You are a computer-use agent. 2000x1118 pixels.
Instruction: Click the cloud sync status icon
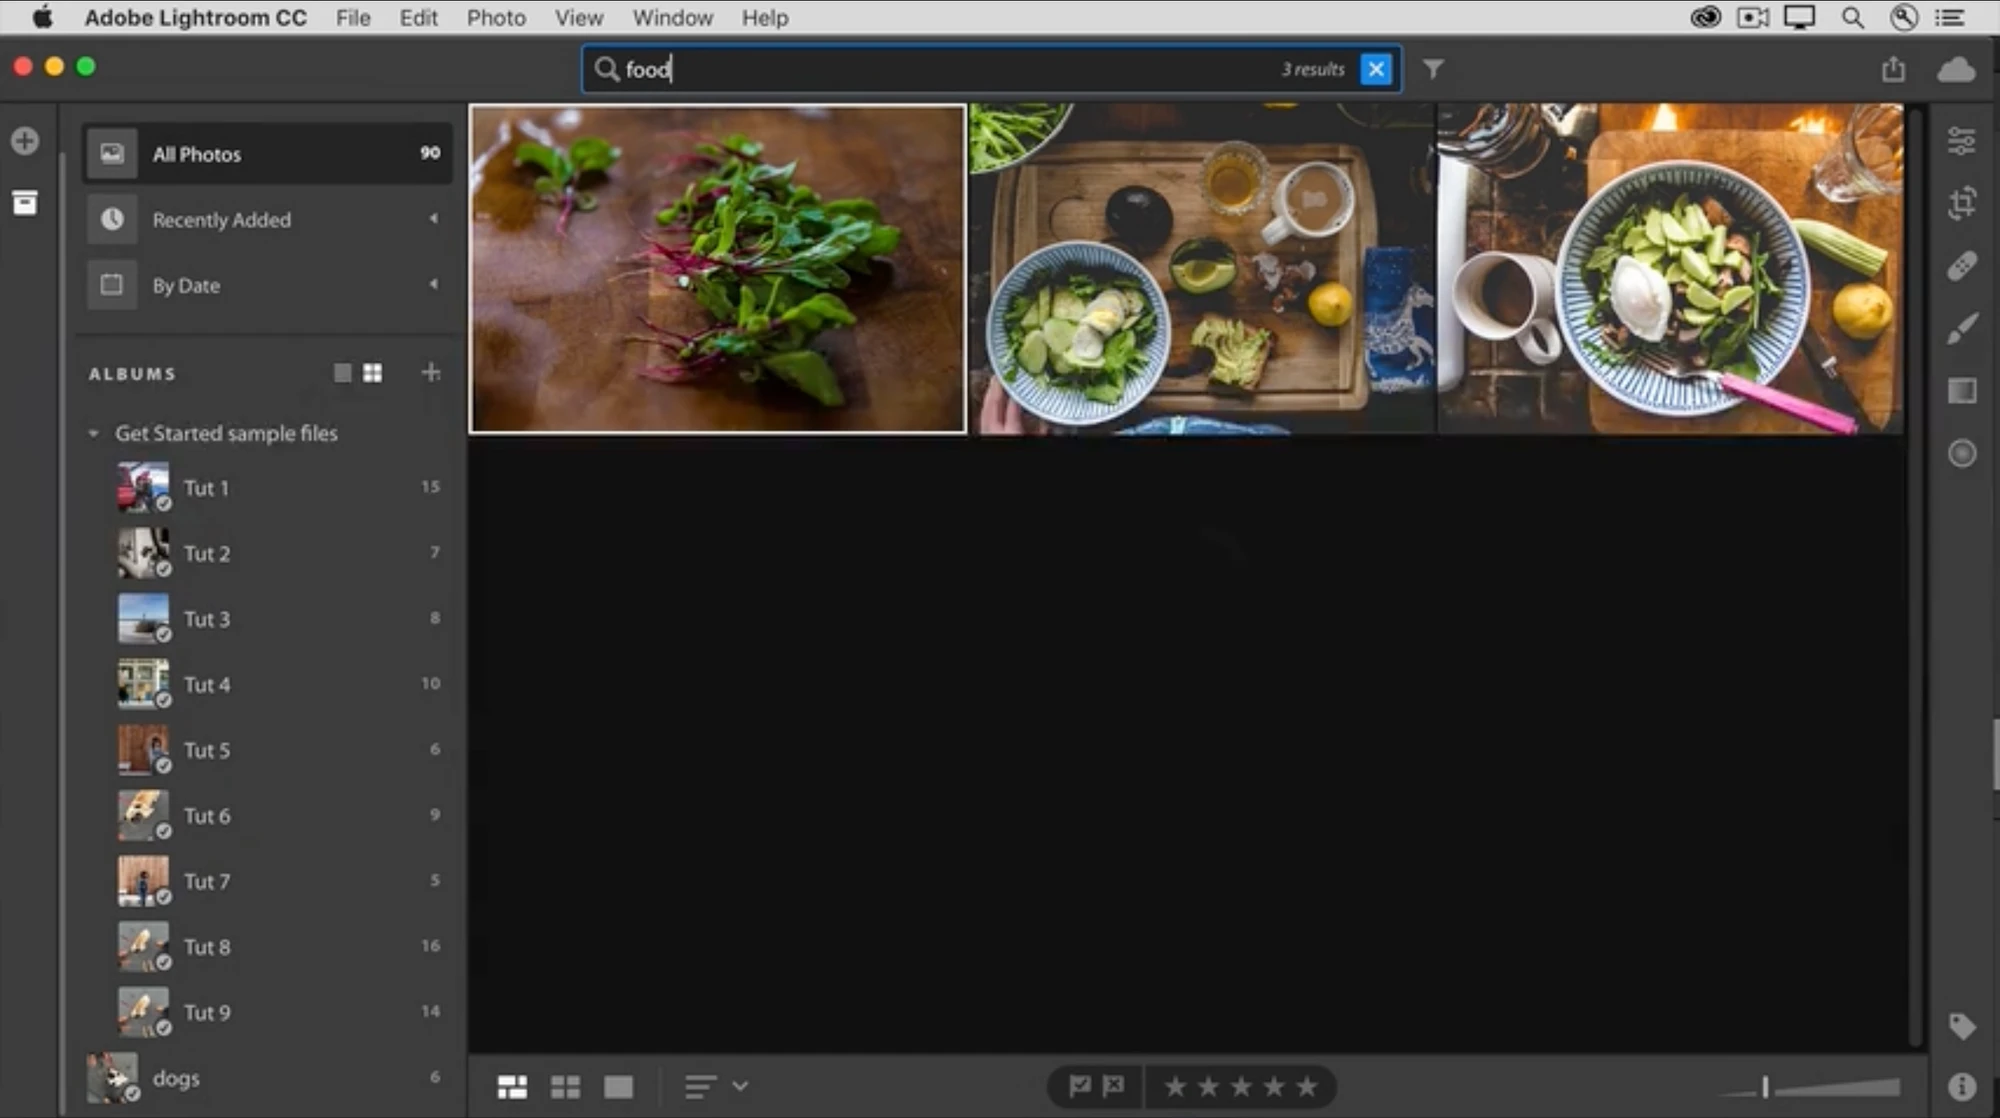point(1955,69)
